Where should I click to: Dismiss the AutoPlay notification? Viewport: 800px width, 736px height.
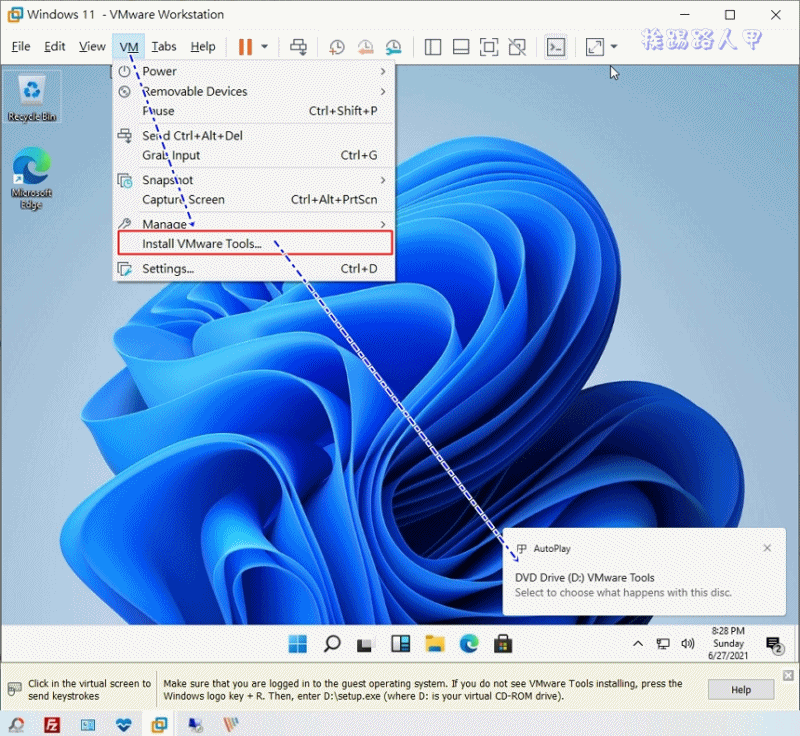pyautogui.click(x=767, y=548)
